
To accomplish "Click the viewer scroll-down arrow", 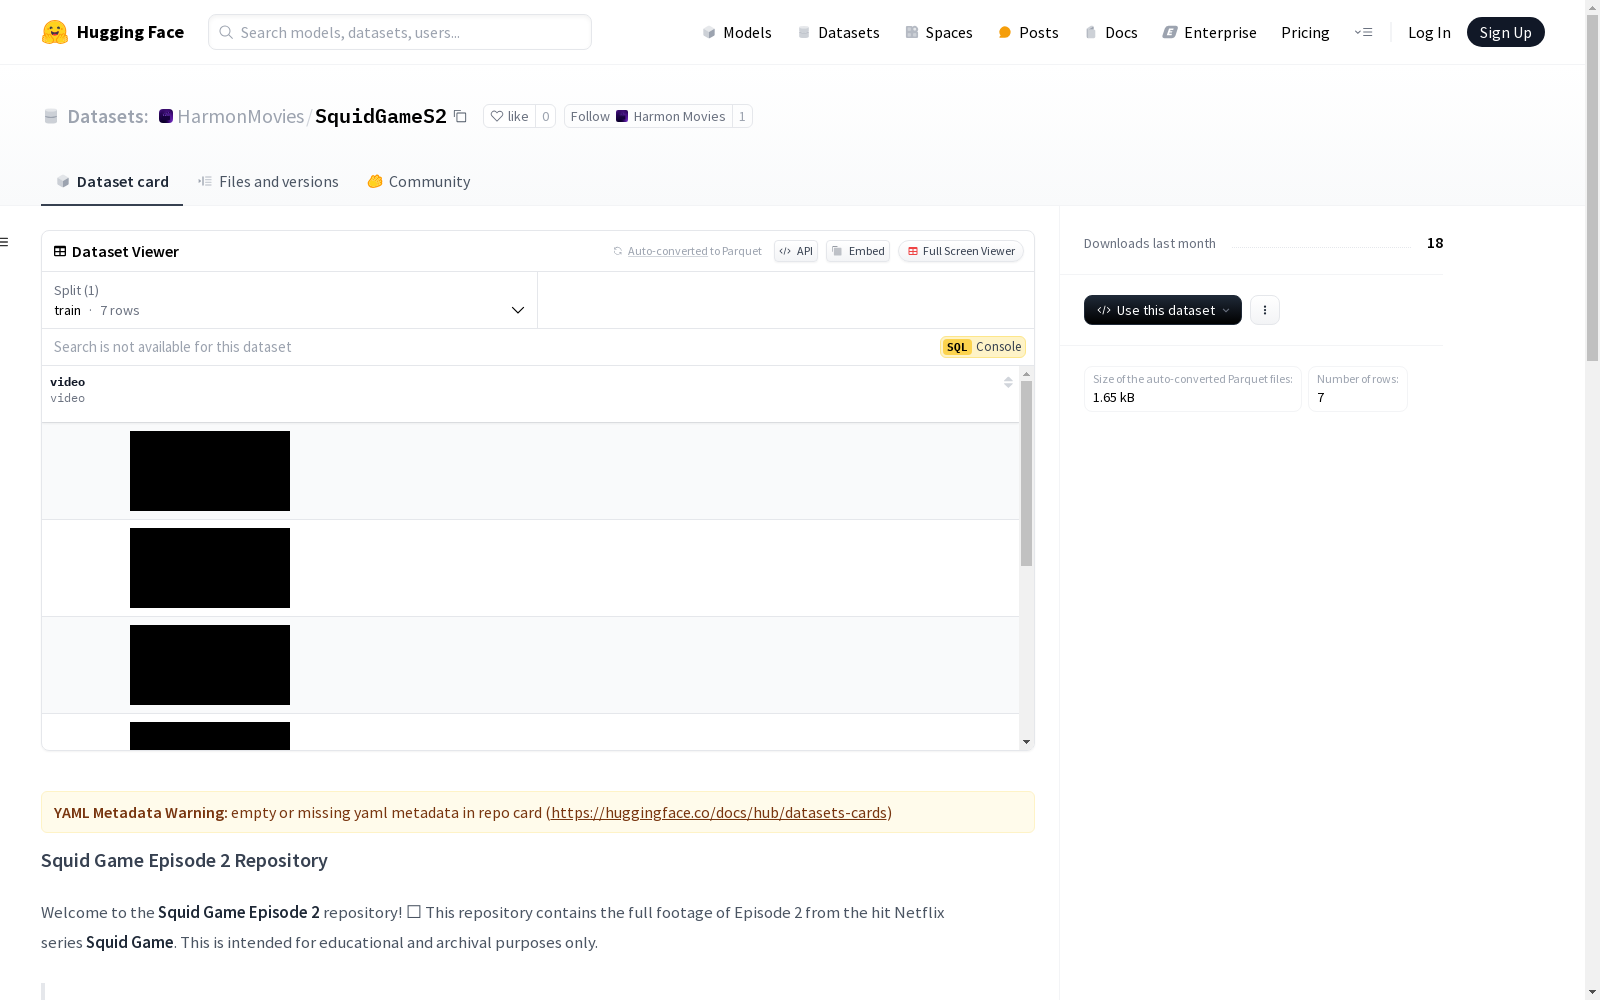I will tap(1026, 742).
